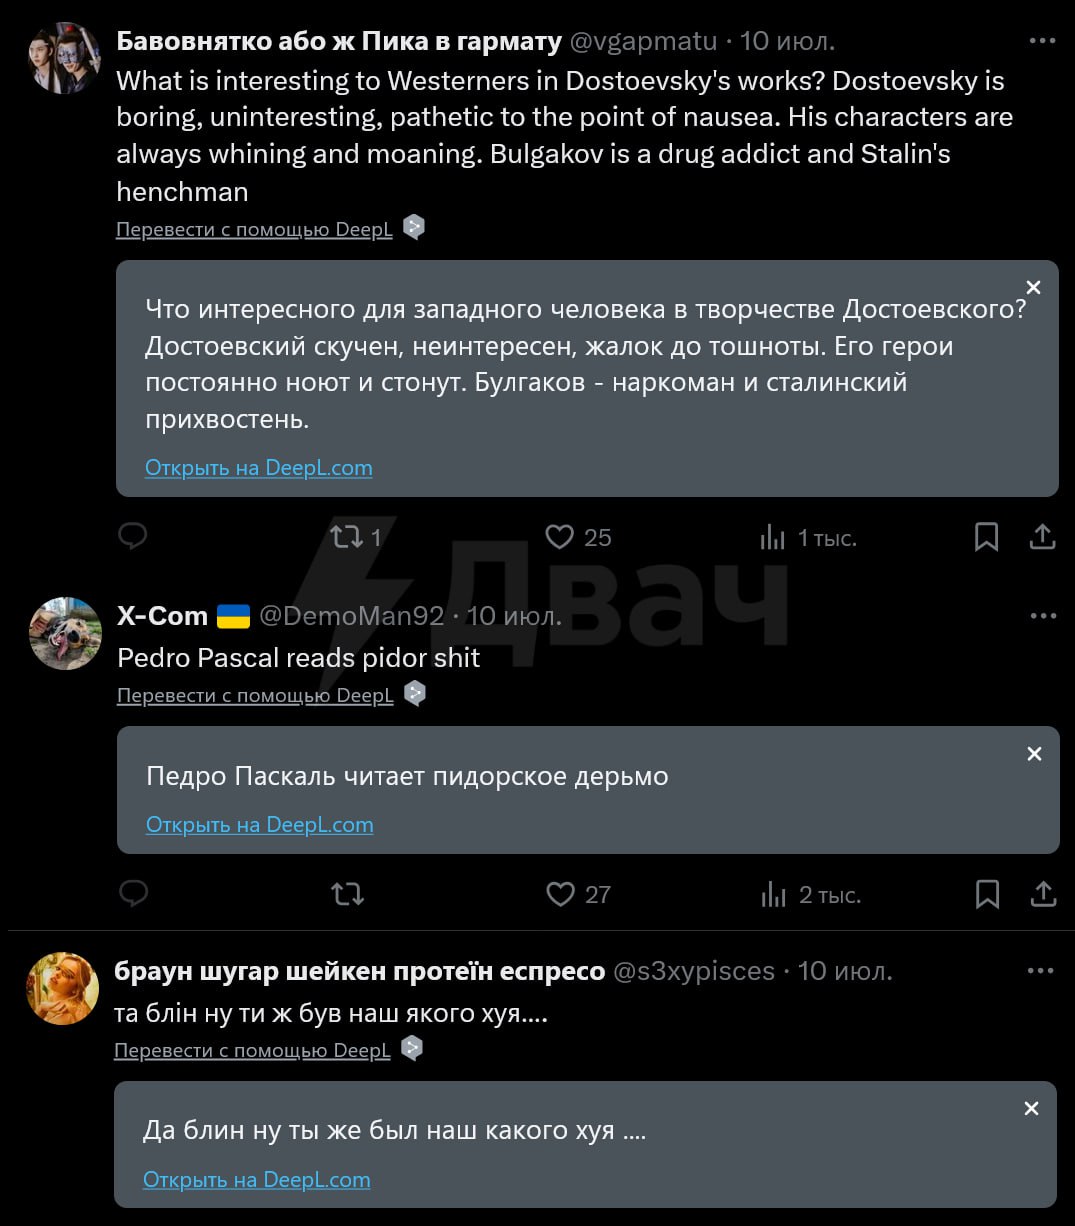This screenshot has height=1226, width=1075.
Task: Share the DemoMan92 tweet
Action: point(1043,894)
